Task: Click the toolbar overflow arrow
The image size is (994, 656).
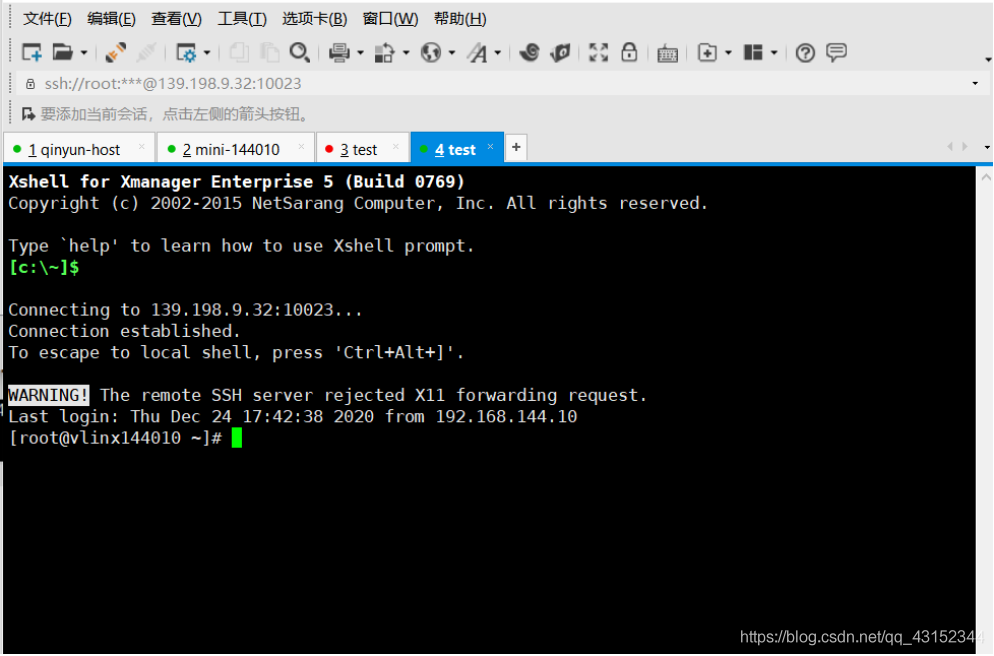Action: (988, 59)
